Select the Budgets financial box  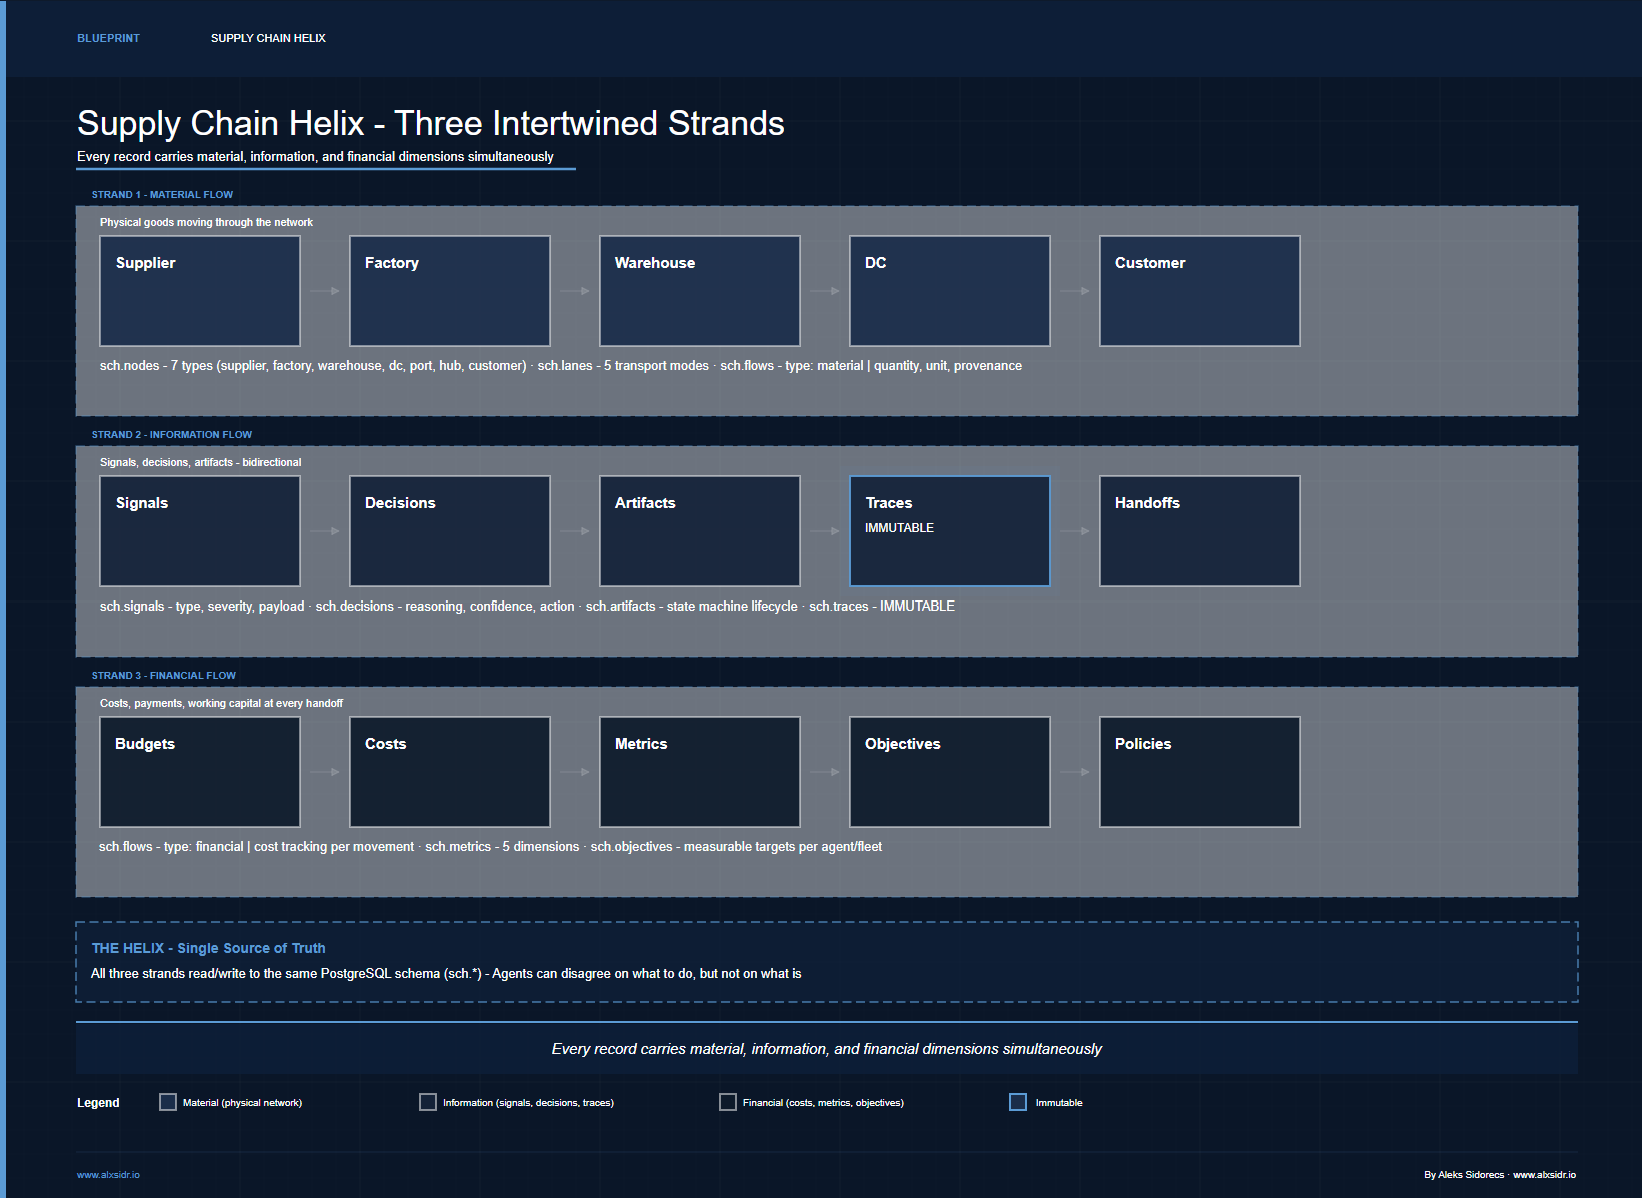(200, 772)
